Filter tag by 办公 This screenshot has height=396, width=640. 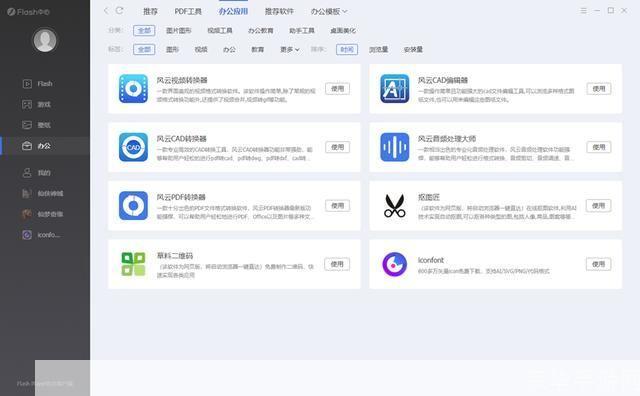(x=229, y=49)
